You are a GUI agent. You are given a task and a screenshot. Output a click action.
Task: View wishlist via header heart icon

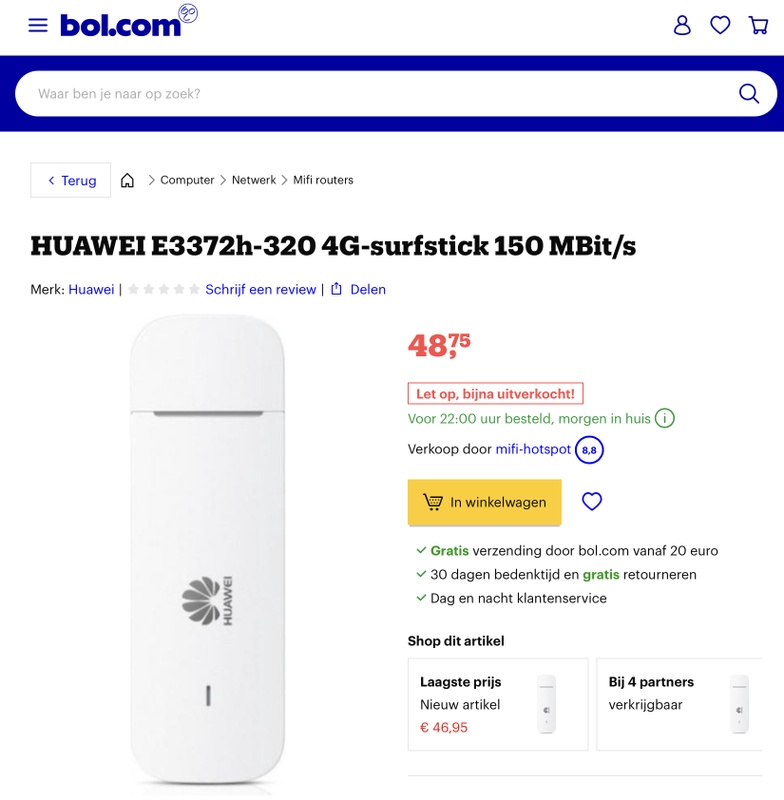(x=720, y=25)
